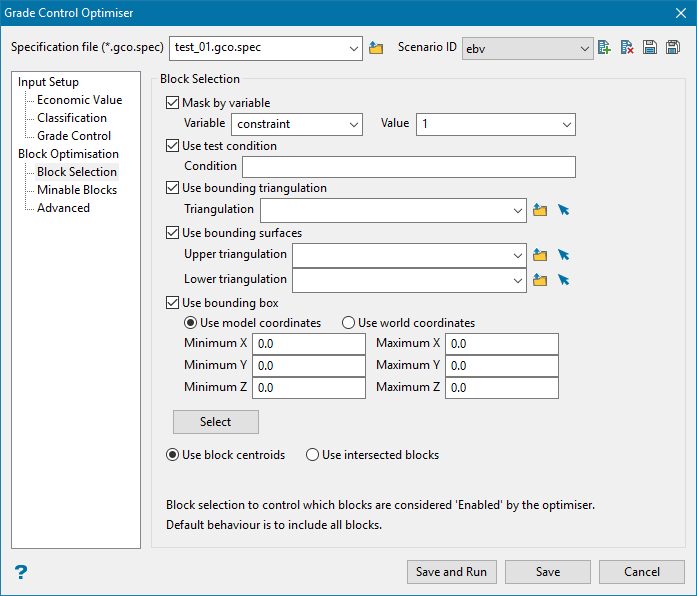
Task: Pick the upper triangulation from screen
Action: [564, 255]
